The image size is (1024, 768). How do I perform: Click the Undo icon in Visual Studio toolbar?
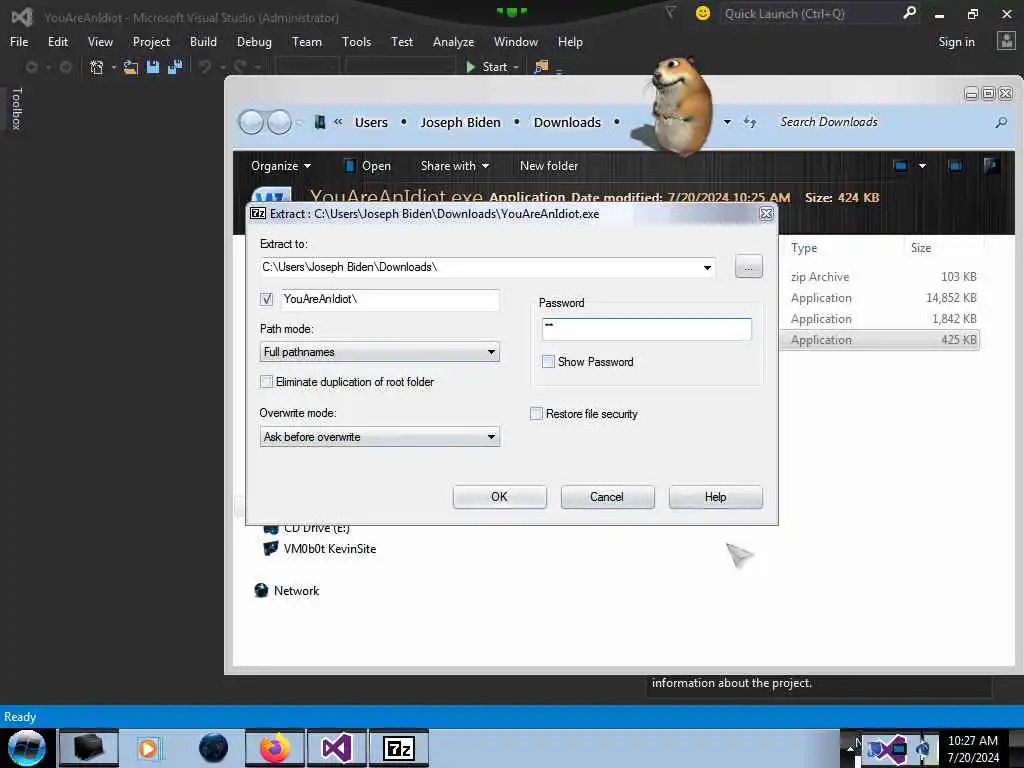(x=205, y=67)
